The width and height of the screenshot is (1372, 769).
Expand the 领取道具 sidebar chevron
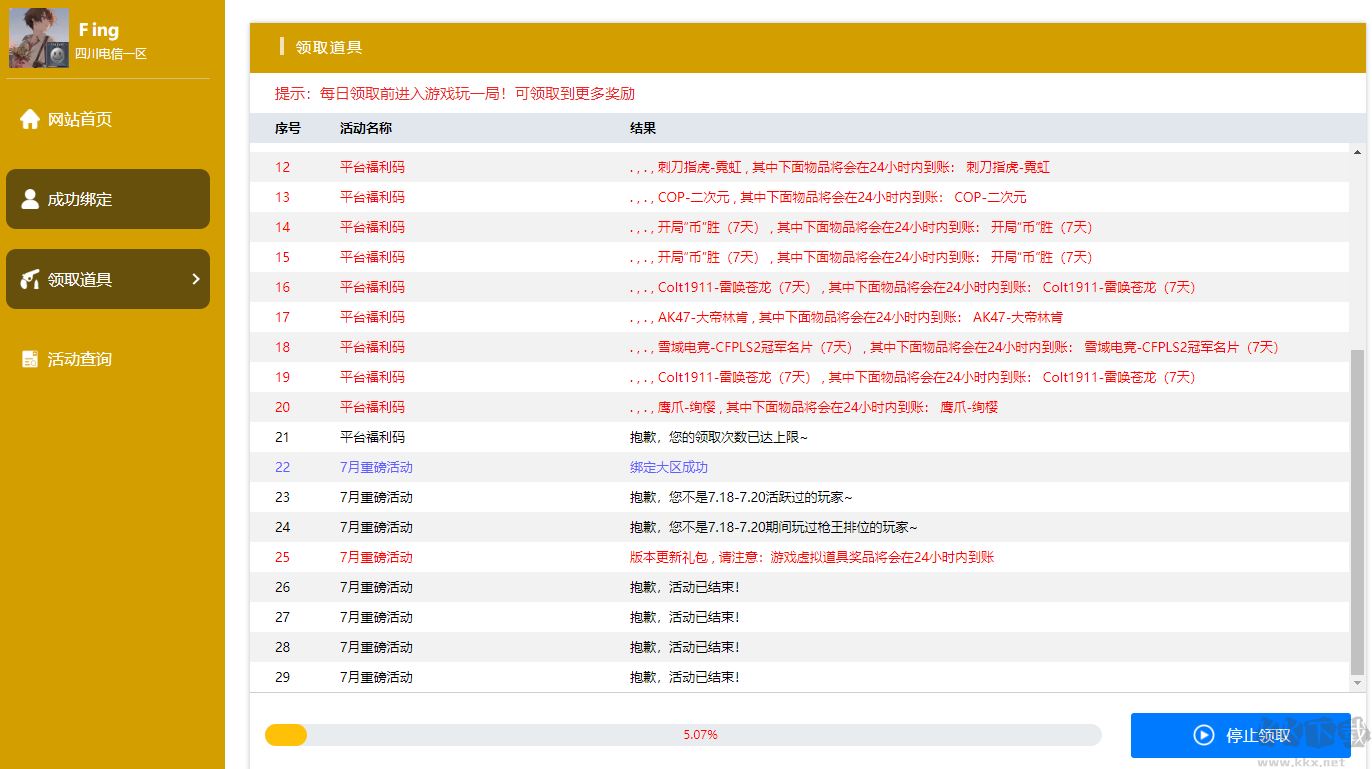tap(196, 279)
